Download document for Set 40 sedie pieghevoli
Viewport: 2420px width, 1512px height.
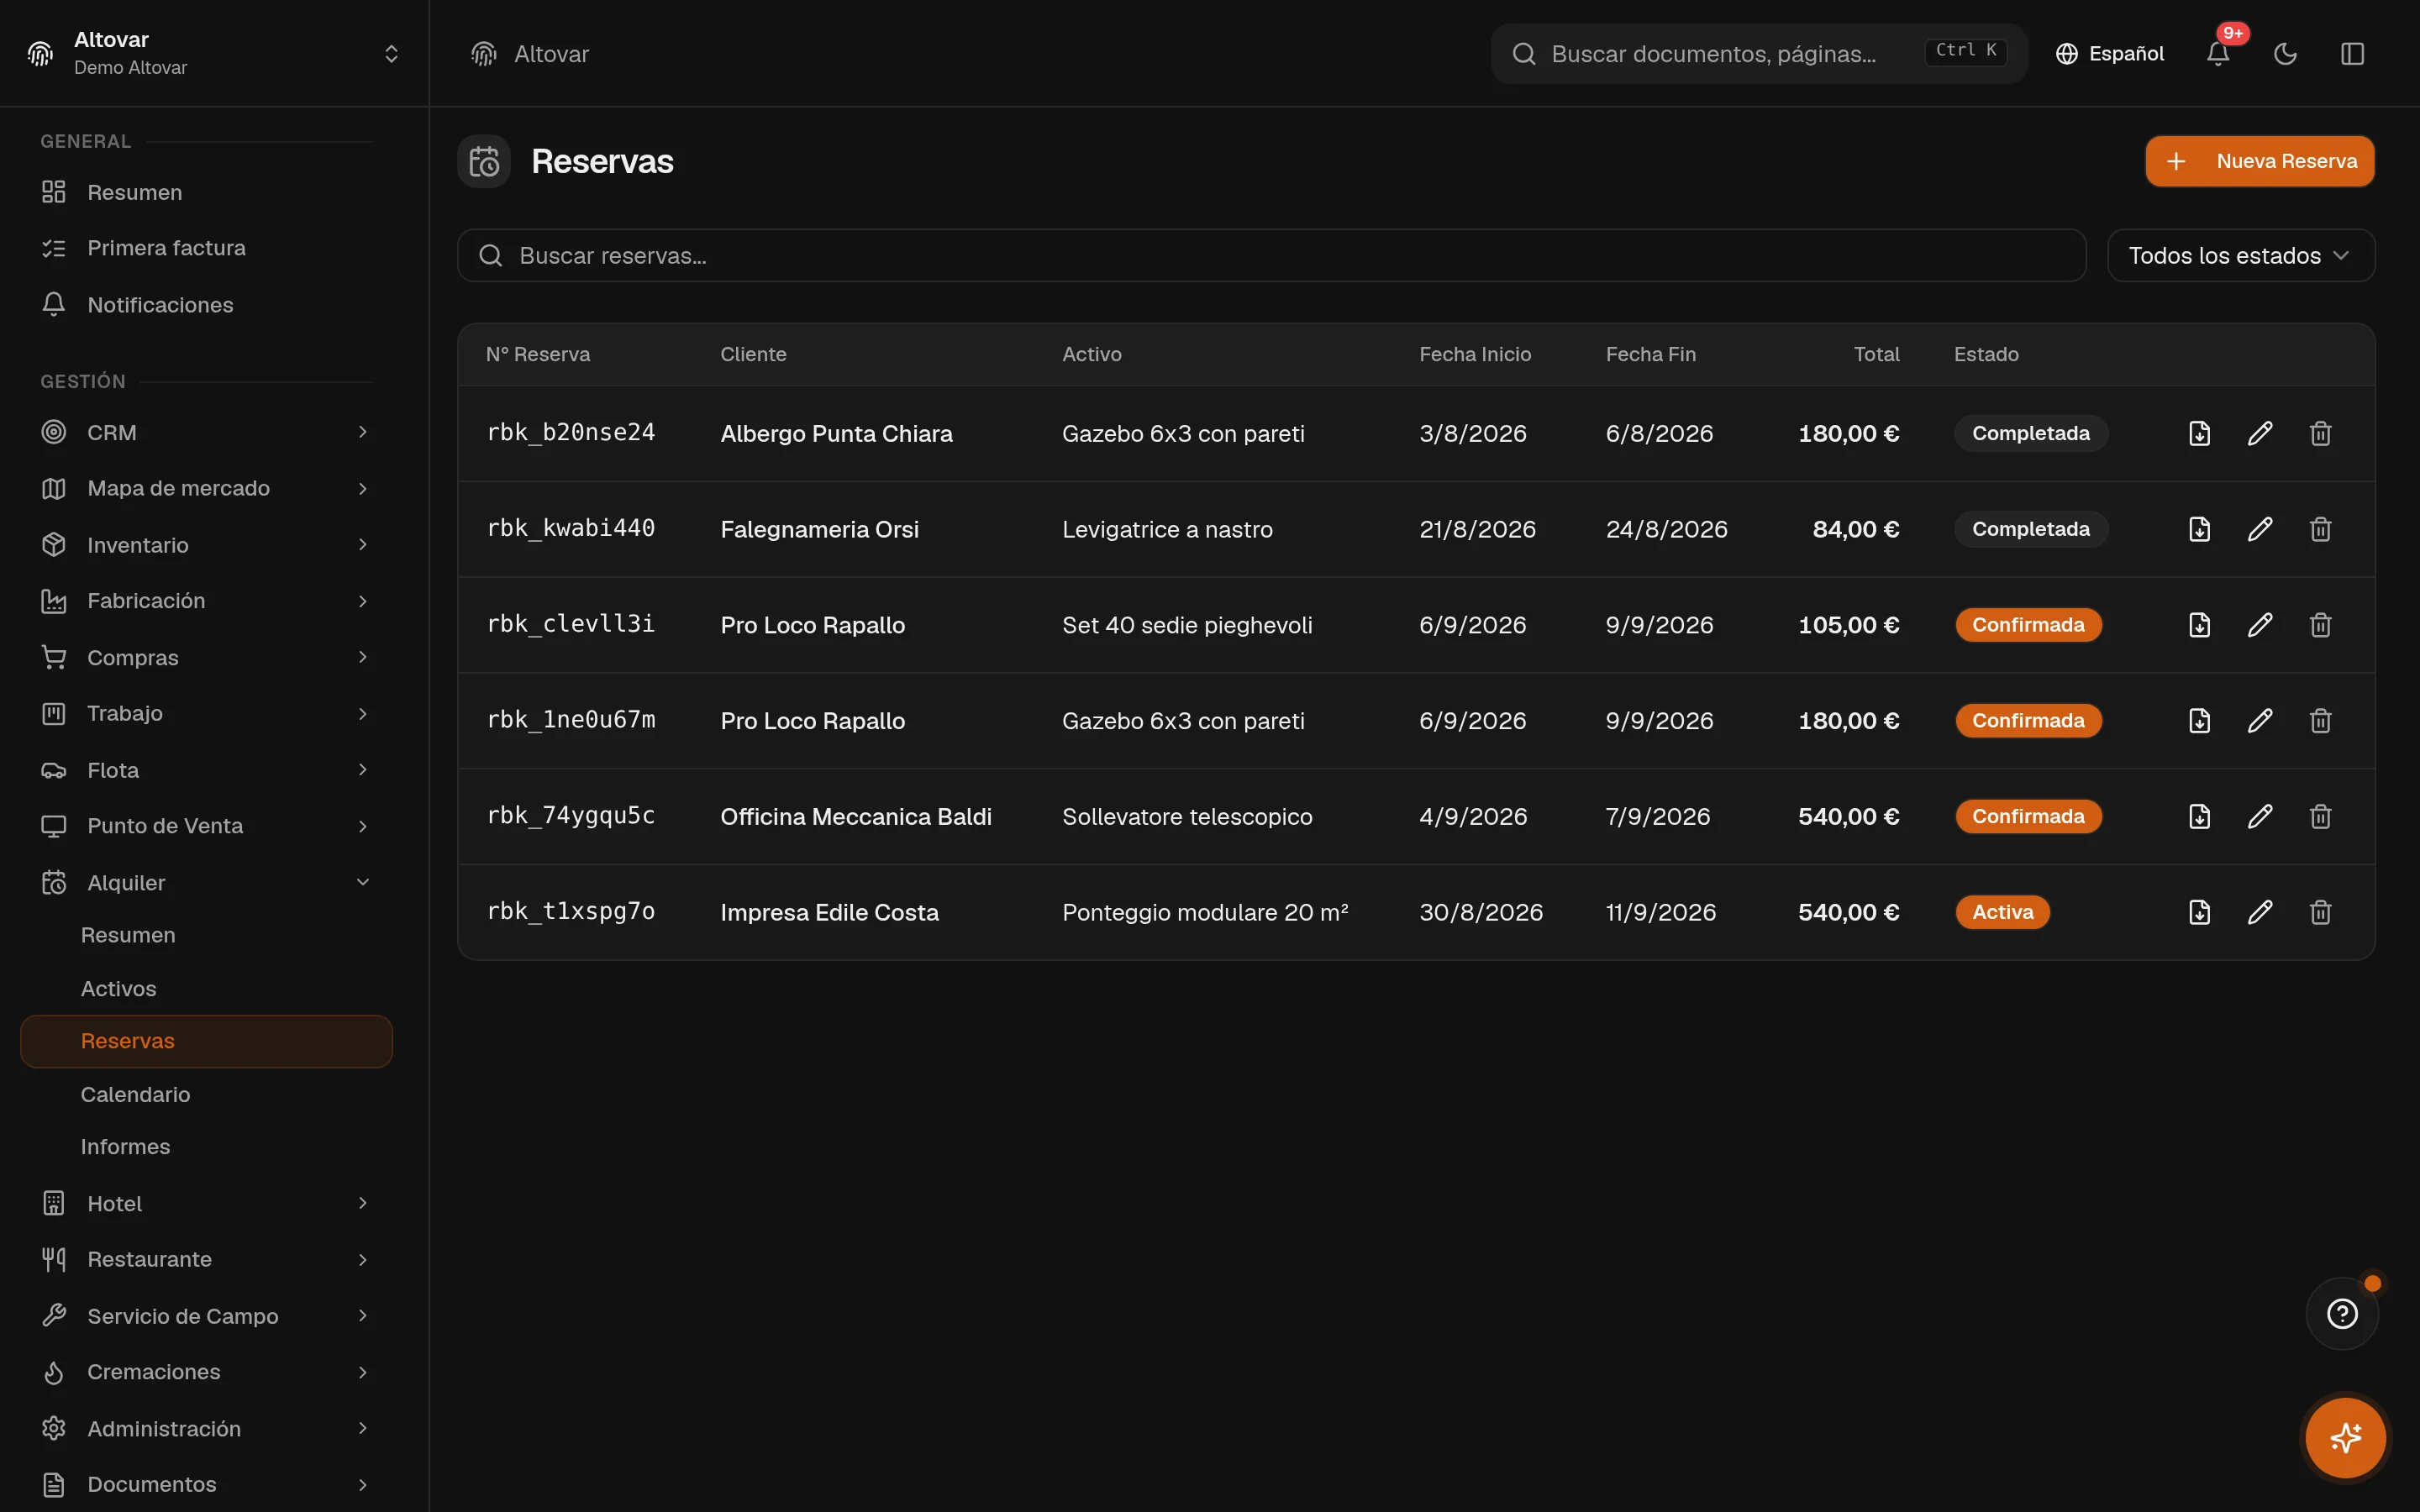click(2199, 625)
